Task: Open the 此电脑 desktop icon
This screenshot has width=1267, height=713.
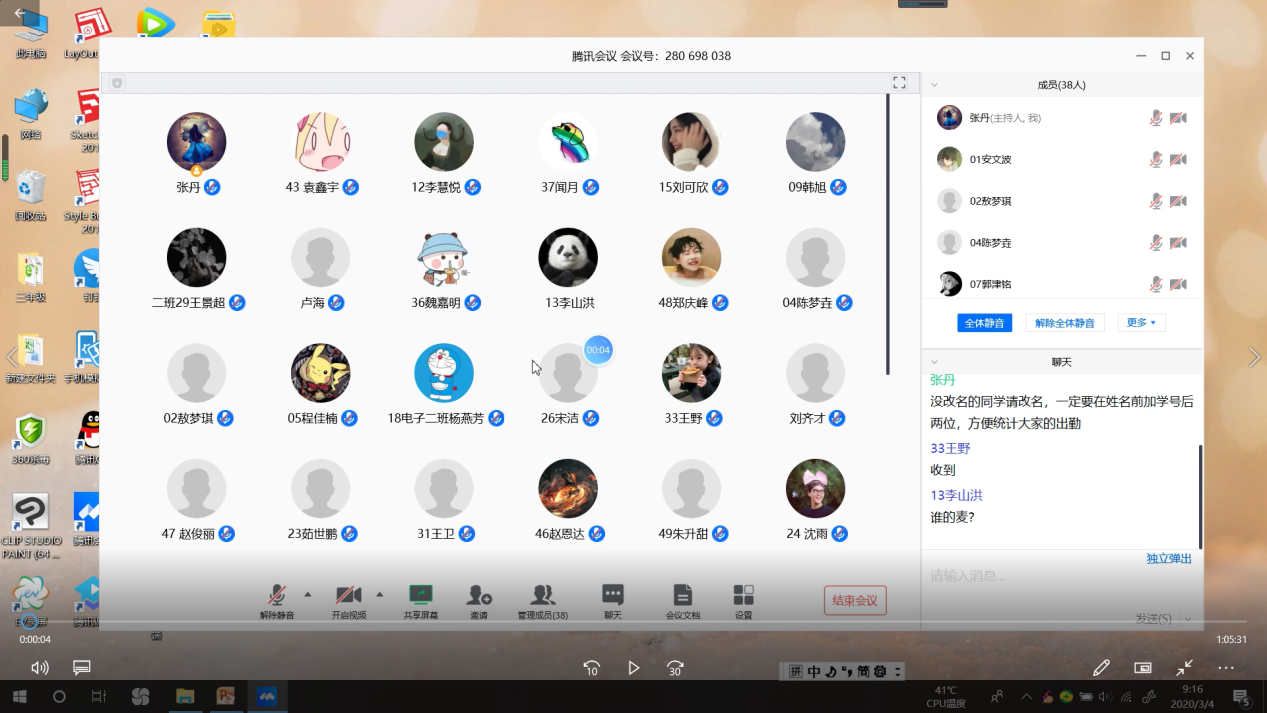Action: [x=31, y=33]
